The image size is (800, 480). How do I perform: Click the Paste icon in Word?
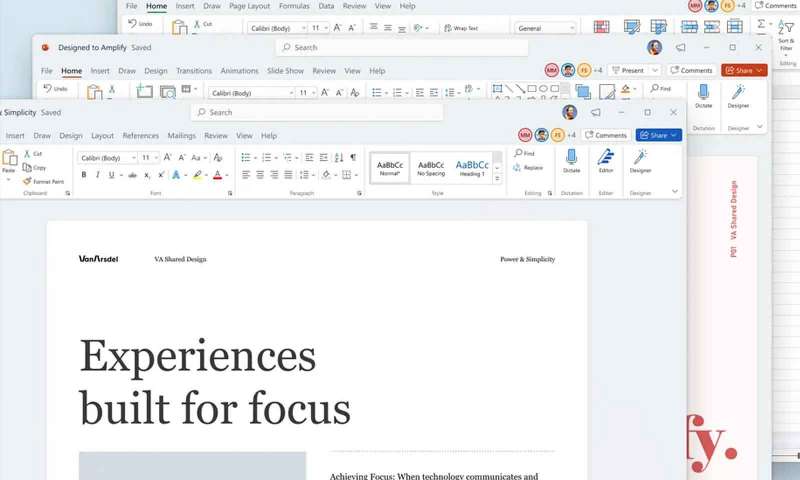click(9, 158)
